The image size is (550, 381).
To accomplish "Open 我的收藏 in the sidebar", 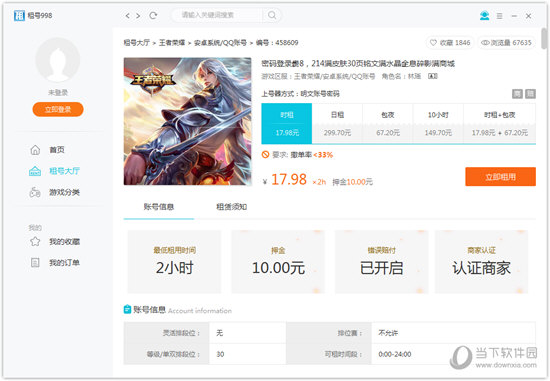I will click(x=65, y=242).
